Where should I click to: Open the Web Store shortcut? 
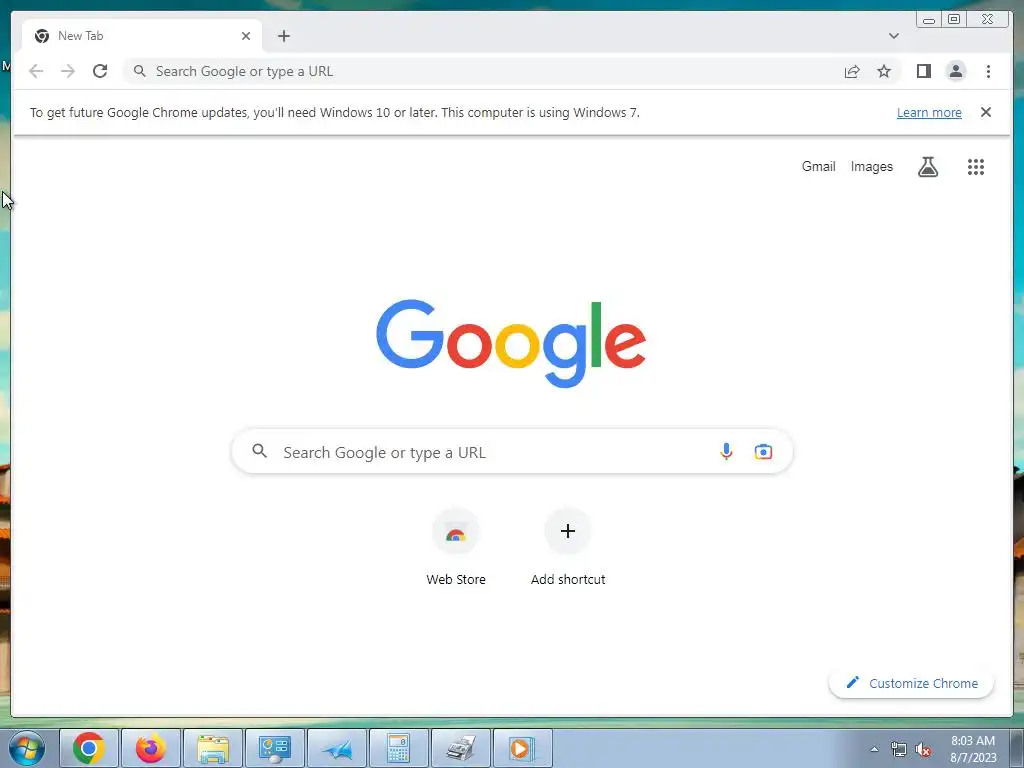[x=456, y=548]
